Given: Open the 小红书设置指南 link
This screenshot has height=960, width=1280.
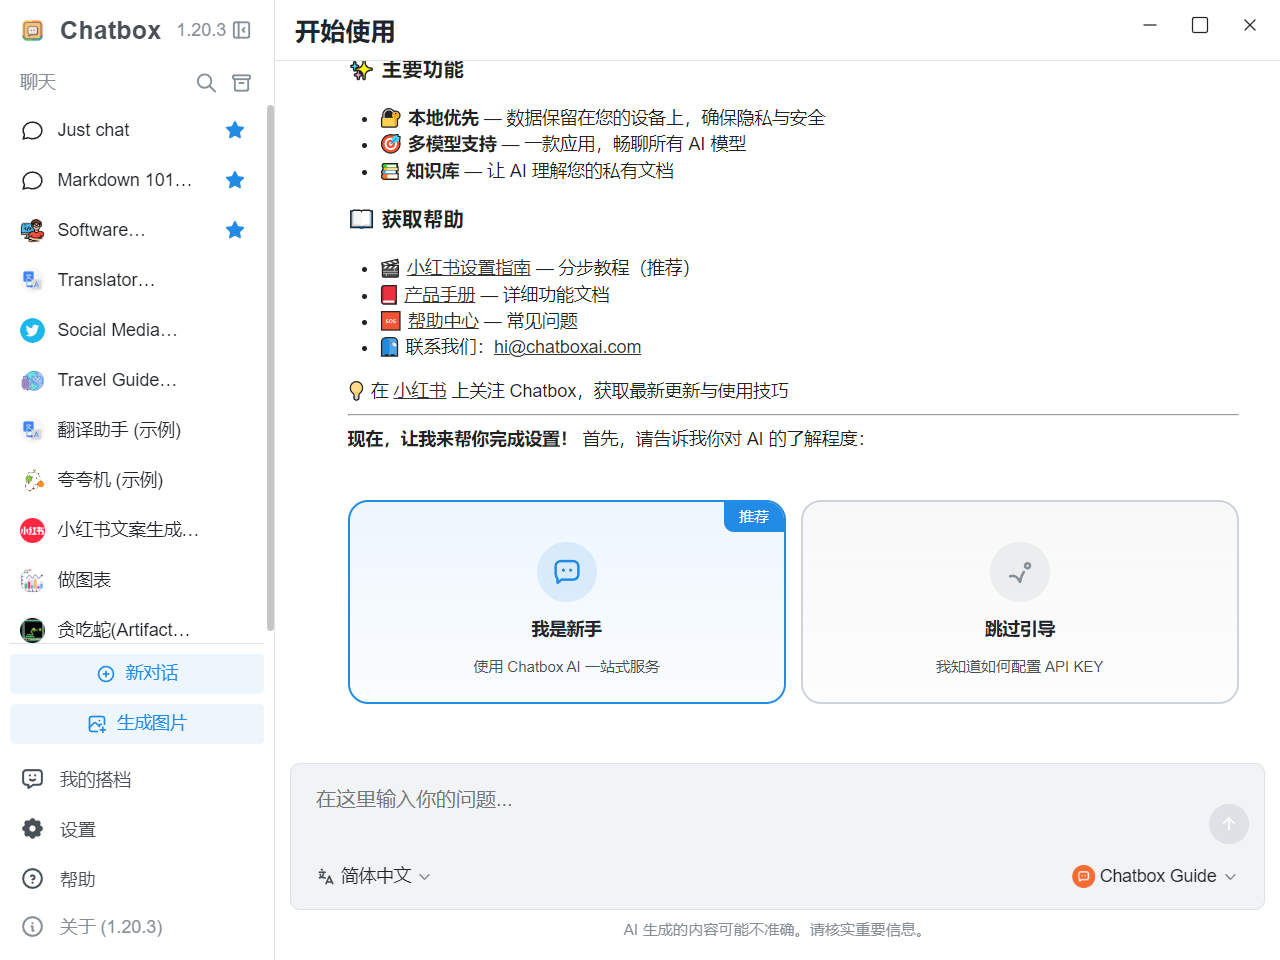Looking at the screenshot, I should click(x=468, y=268).
